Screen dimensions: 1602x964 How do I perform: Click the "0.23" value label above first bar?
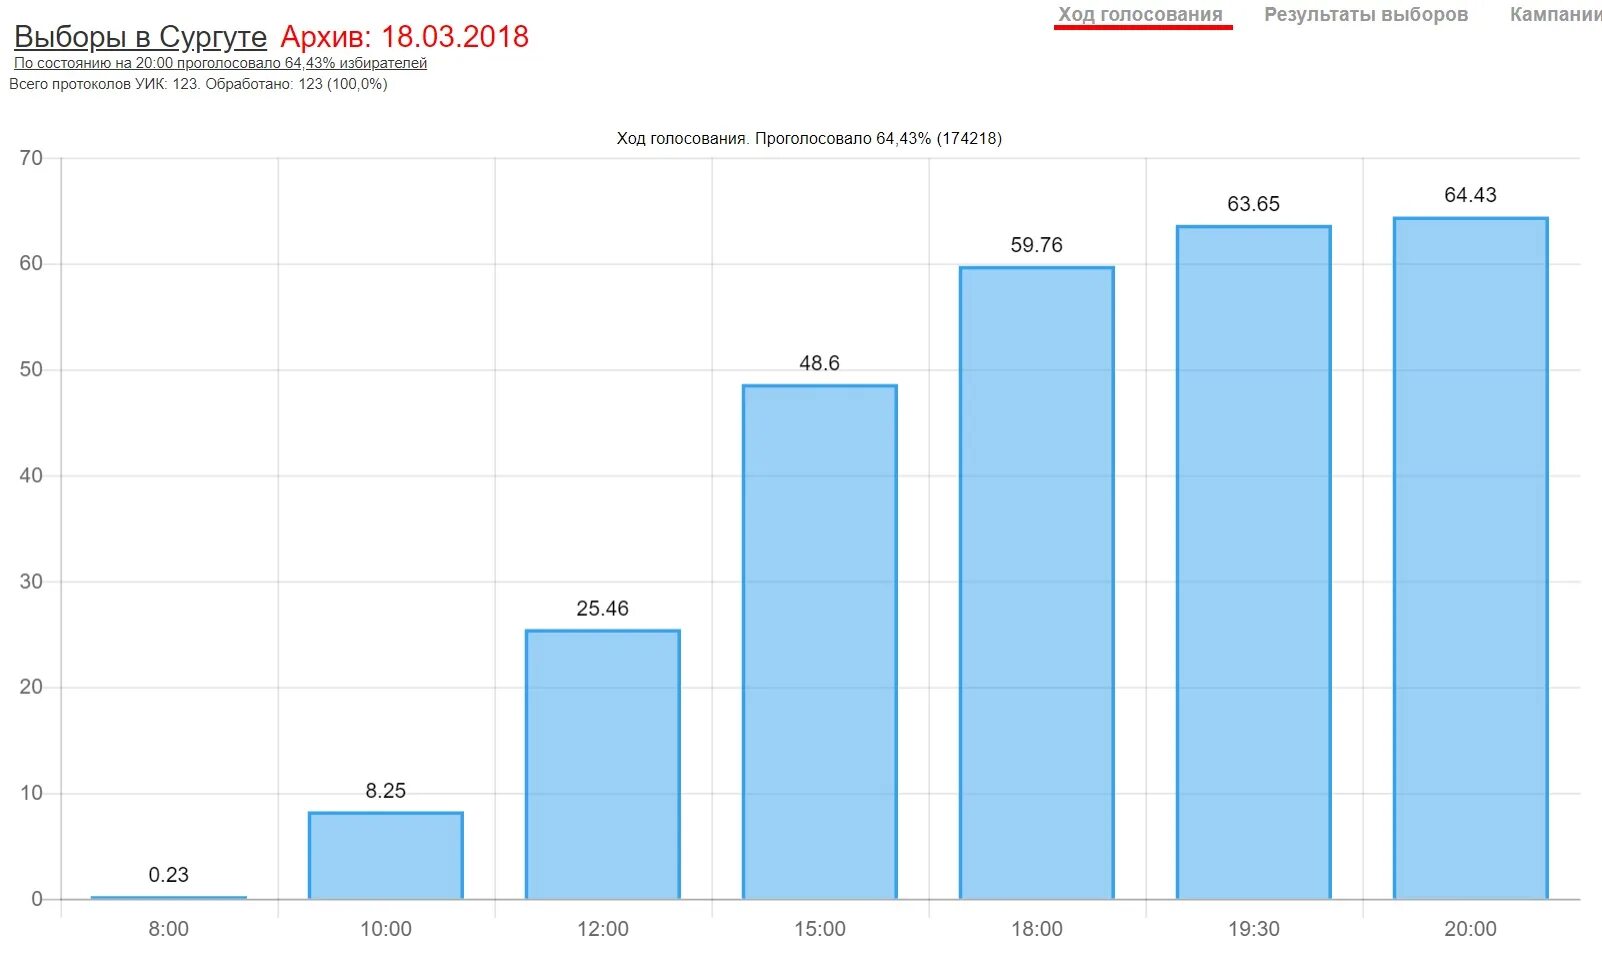point(168,874)
